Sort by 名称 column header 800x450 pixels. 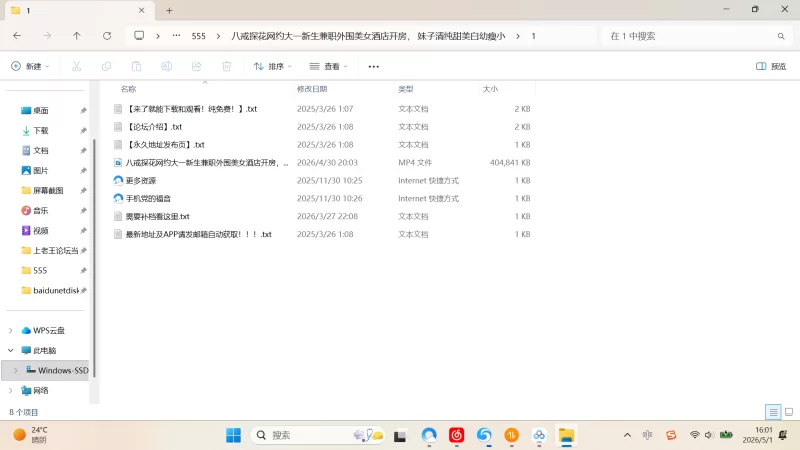coord(128,89)
